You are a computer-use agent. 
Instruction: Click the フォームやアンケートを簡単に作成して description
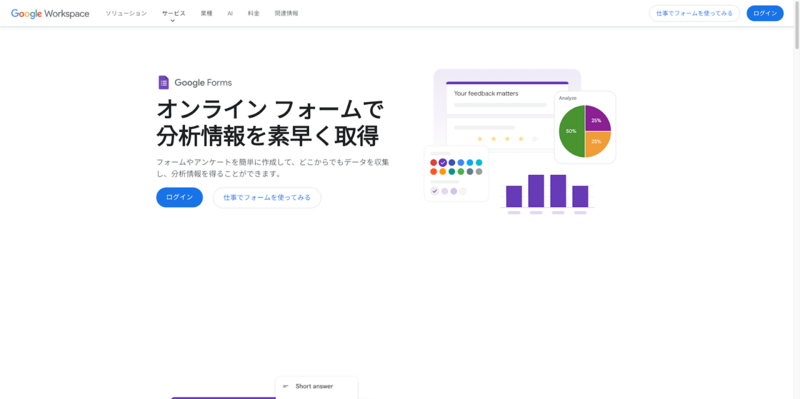(x=273, y=168)
